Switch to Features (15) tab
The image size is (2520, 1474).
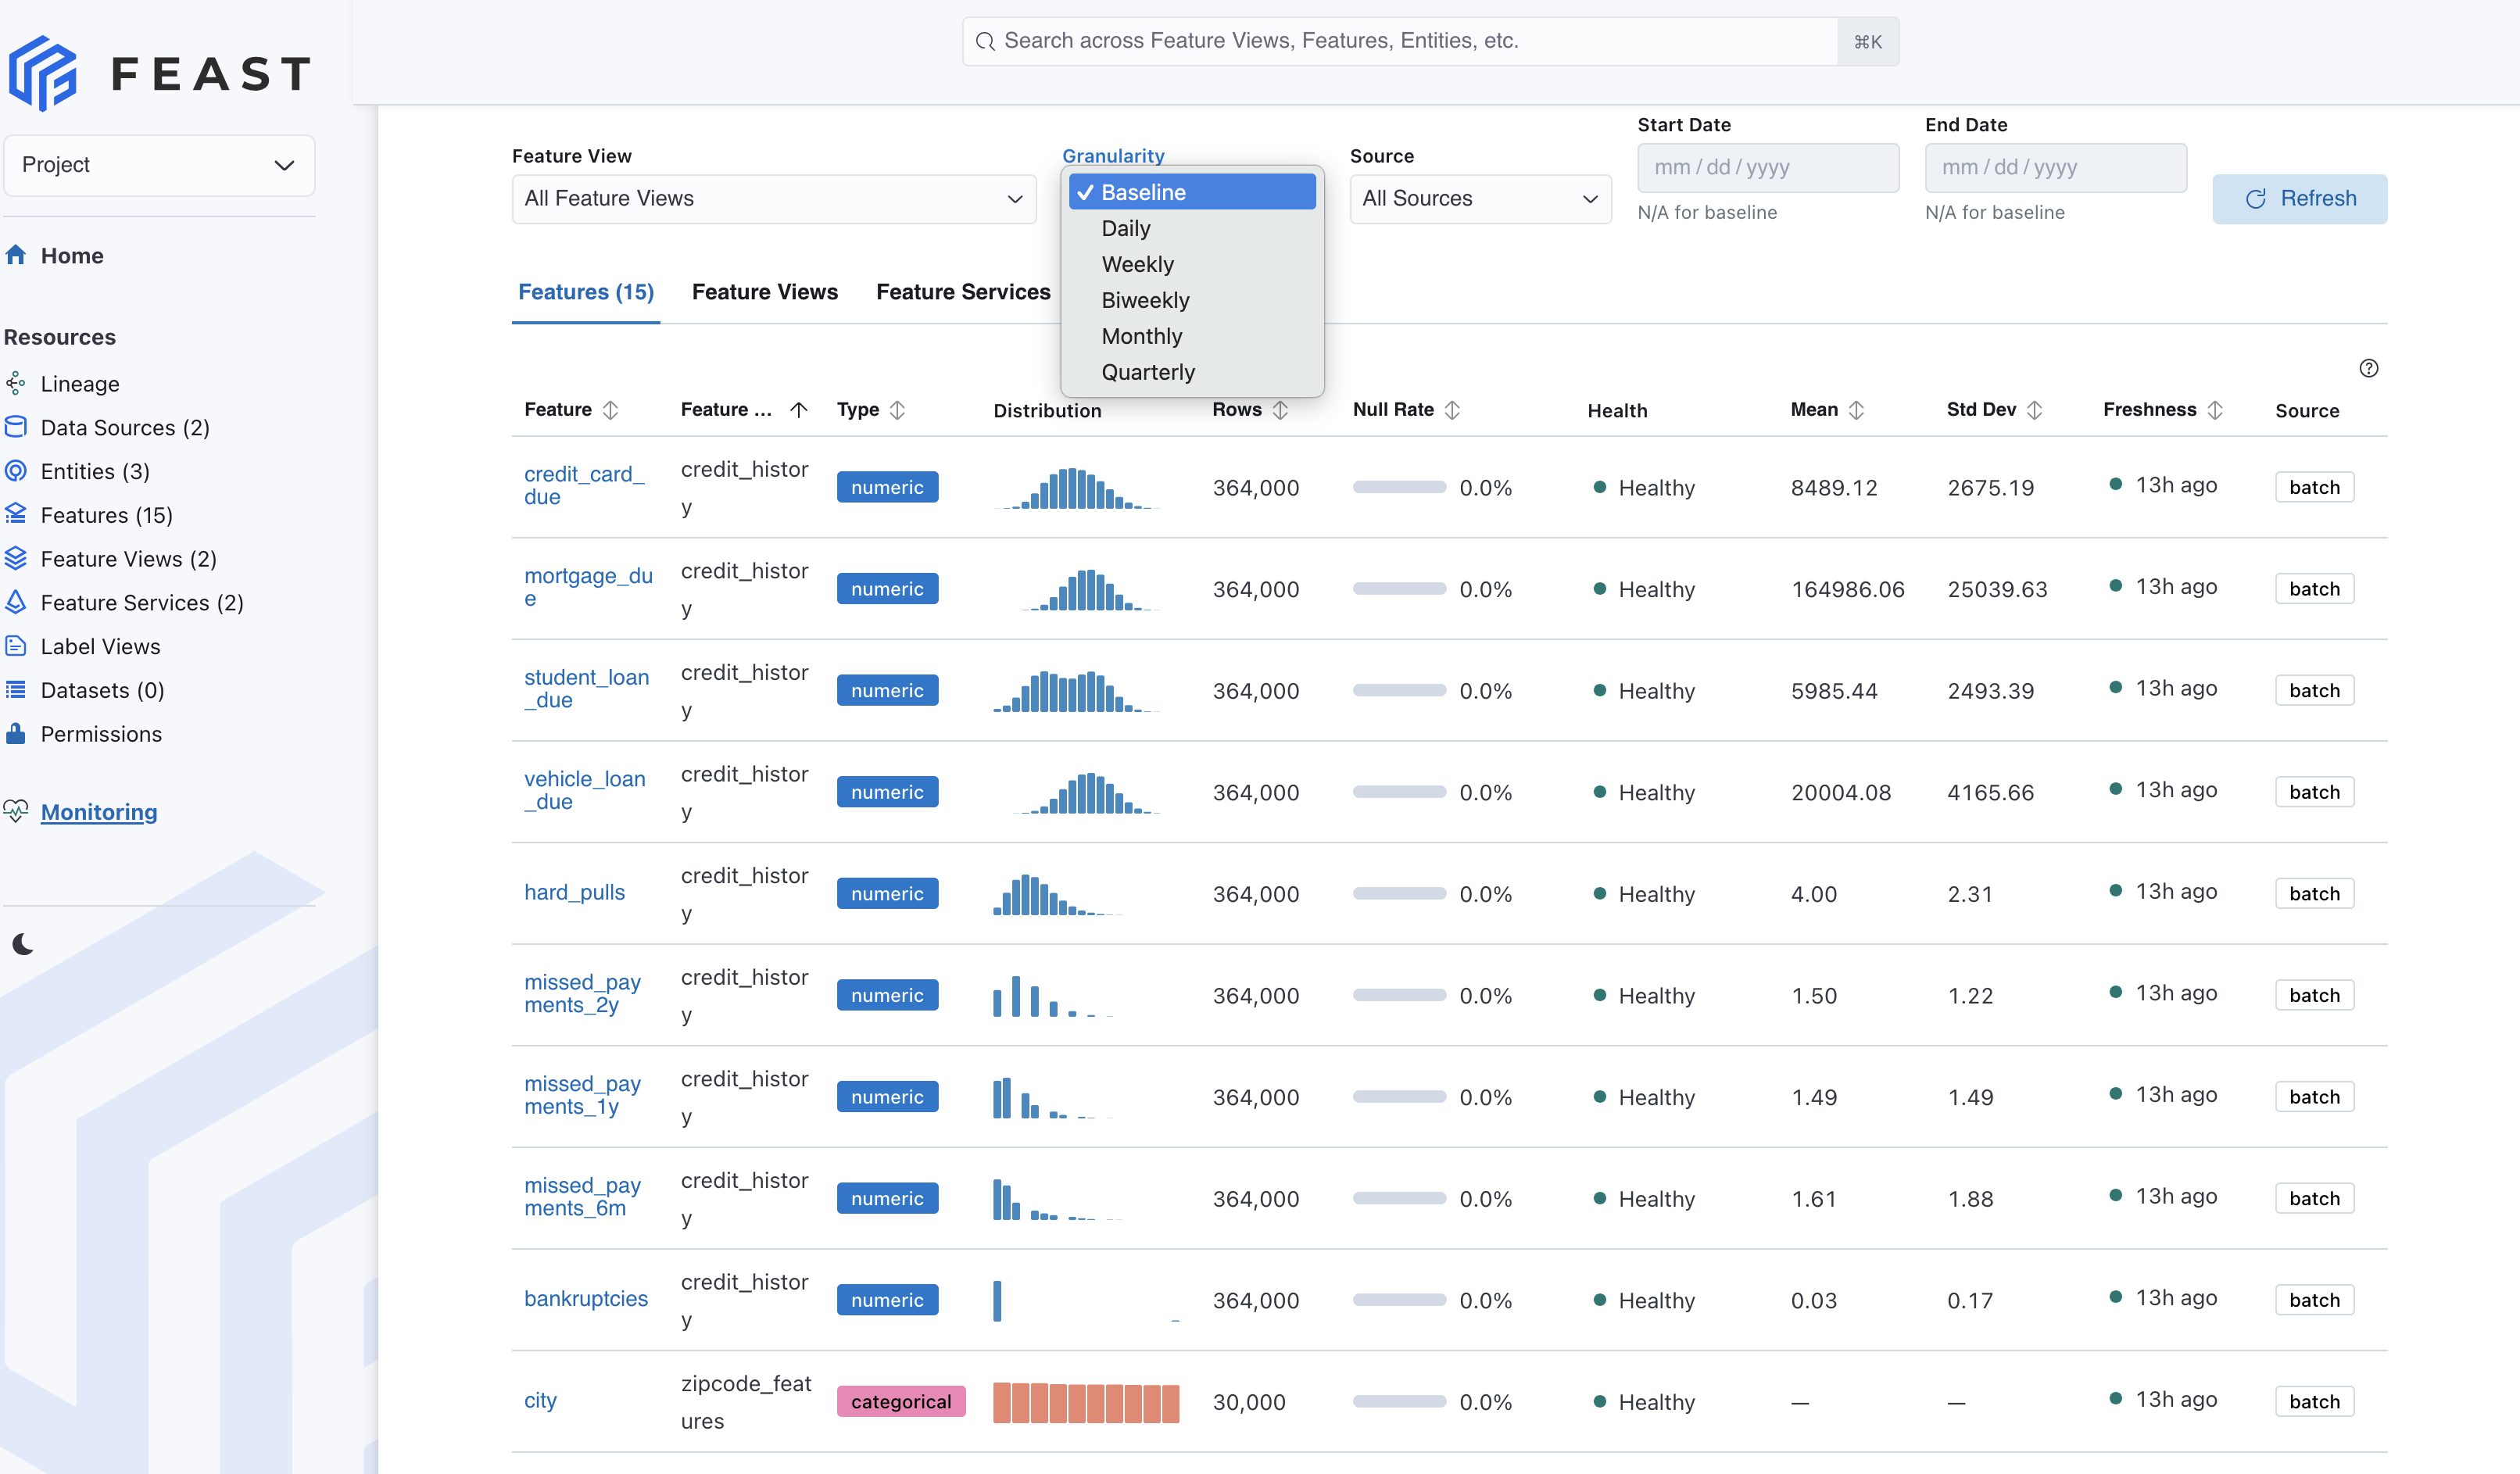coord(586,292)
